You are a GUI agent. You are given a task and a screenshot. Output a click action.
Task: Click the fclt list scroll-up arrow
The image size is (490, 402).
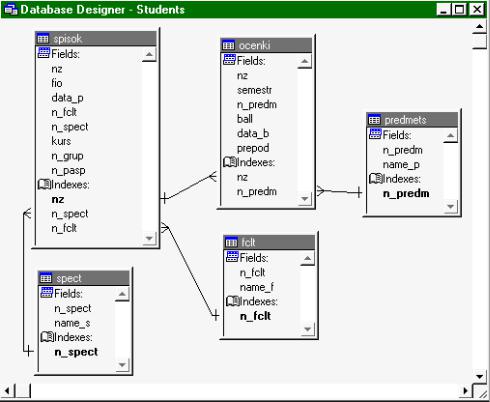click(307, 258)
